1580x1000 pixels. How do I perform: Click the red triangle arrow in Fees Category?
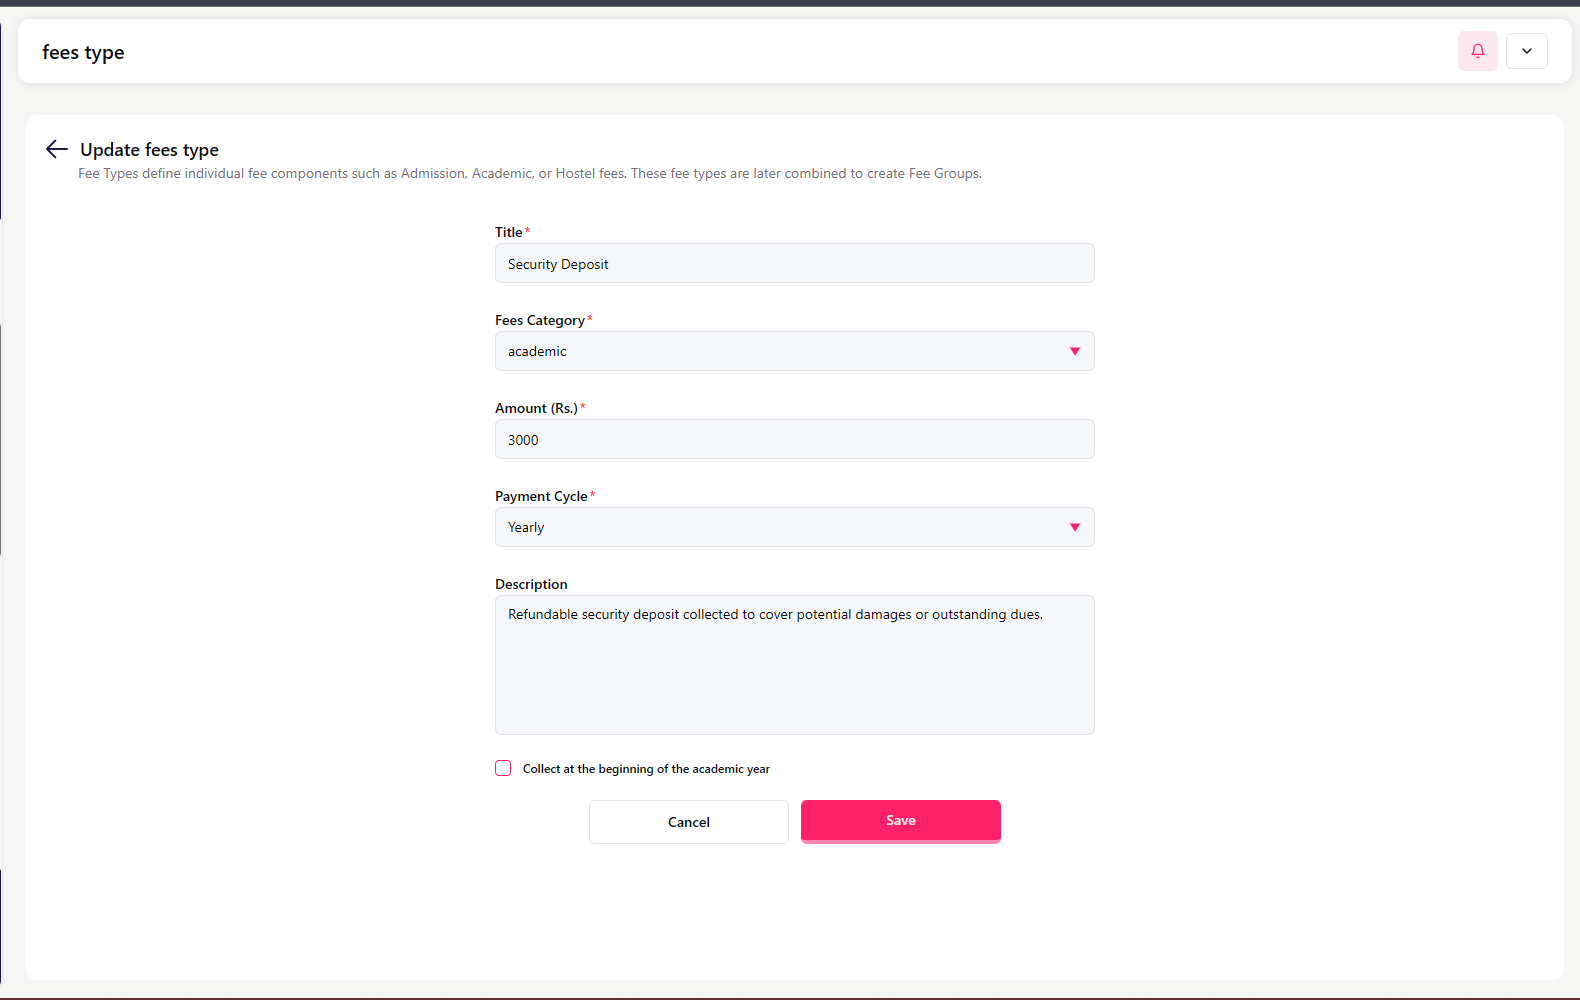[x=1075, y=352]
